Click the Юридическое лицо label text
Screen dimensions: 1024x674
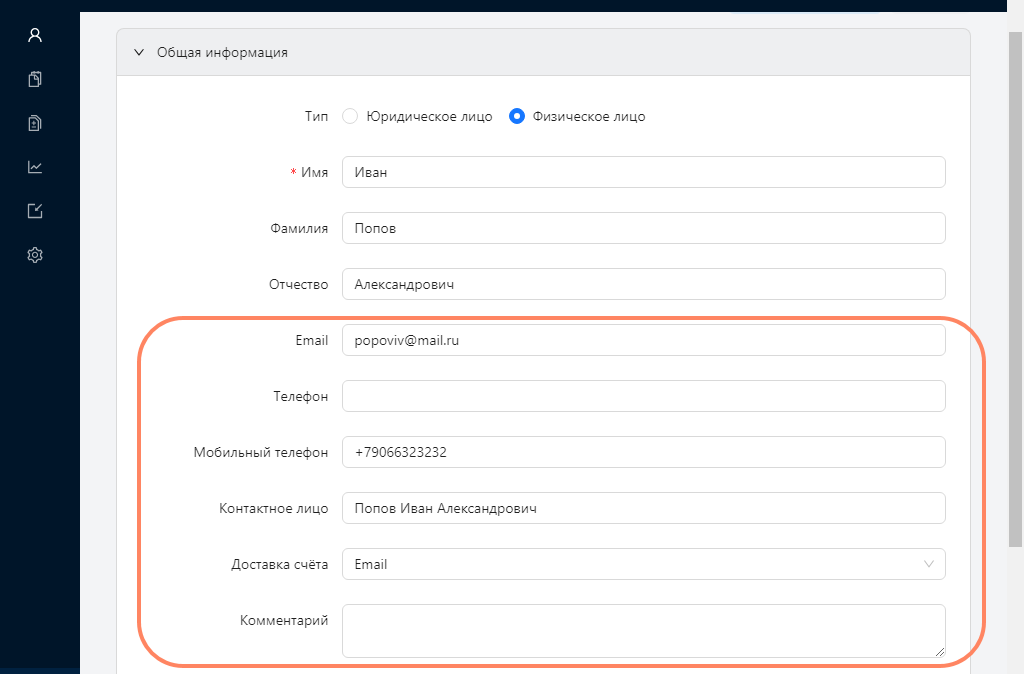click(x=429, y=116)
